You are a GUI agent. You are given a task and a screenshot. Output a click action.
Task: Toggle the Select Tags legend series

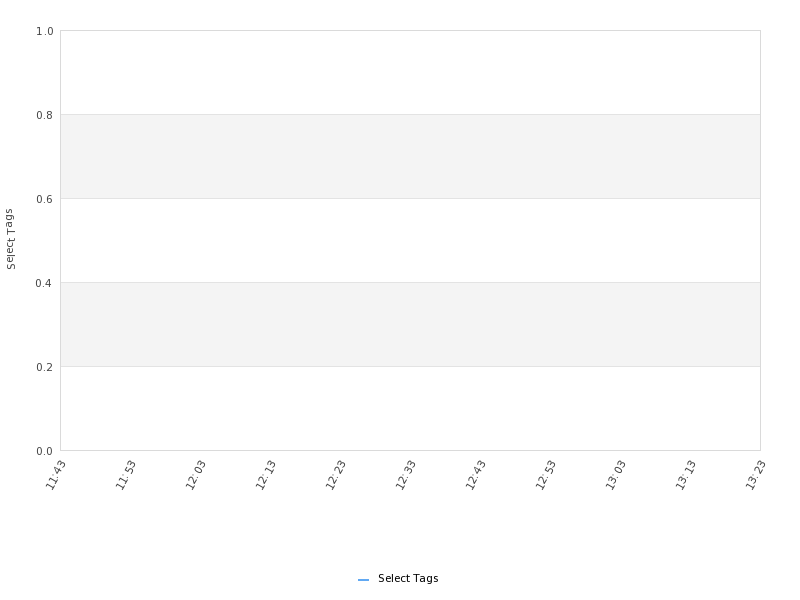[408, 579]
